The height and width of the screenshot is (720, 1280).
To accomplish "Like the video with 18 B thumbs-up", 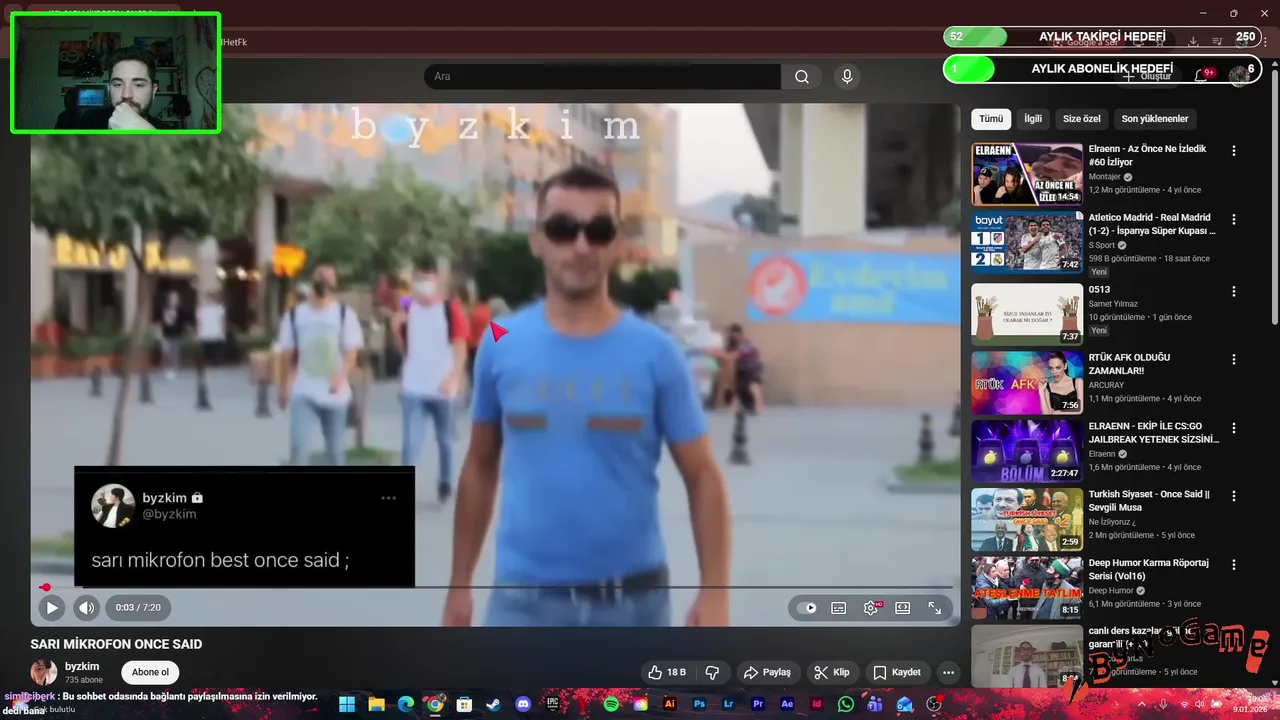I will (667, 672).
